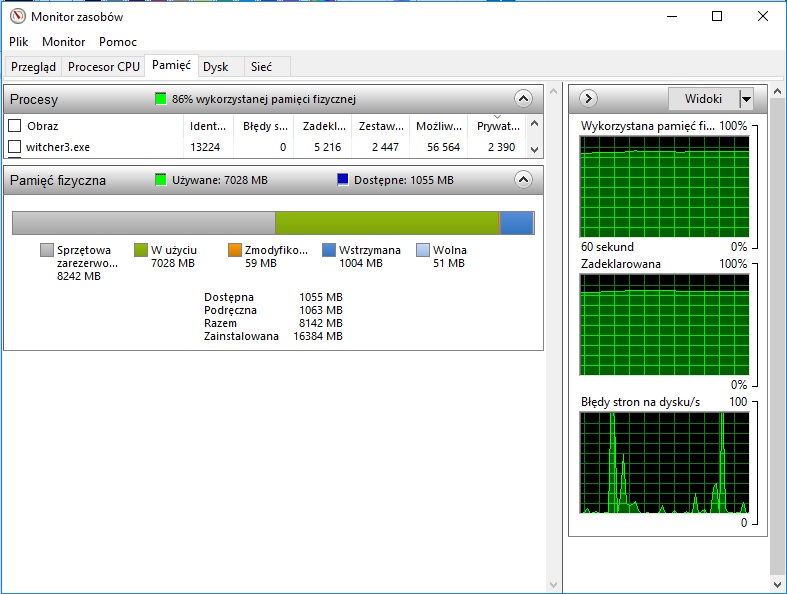Click the green W użyciu legend swatch
The width and height of the screenshot is (787, 594).
141,250
